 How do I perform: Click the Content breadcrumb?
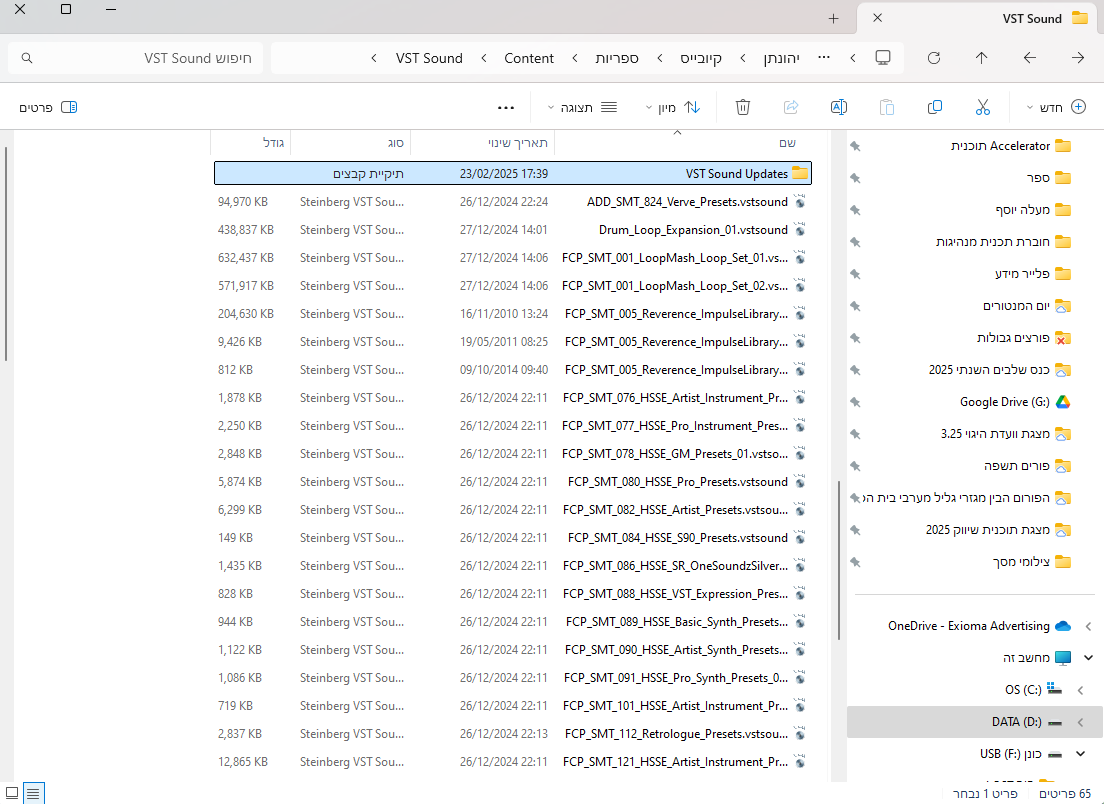(529, 58)
